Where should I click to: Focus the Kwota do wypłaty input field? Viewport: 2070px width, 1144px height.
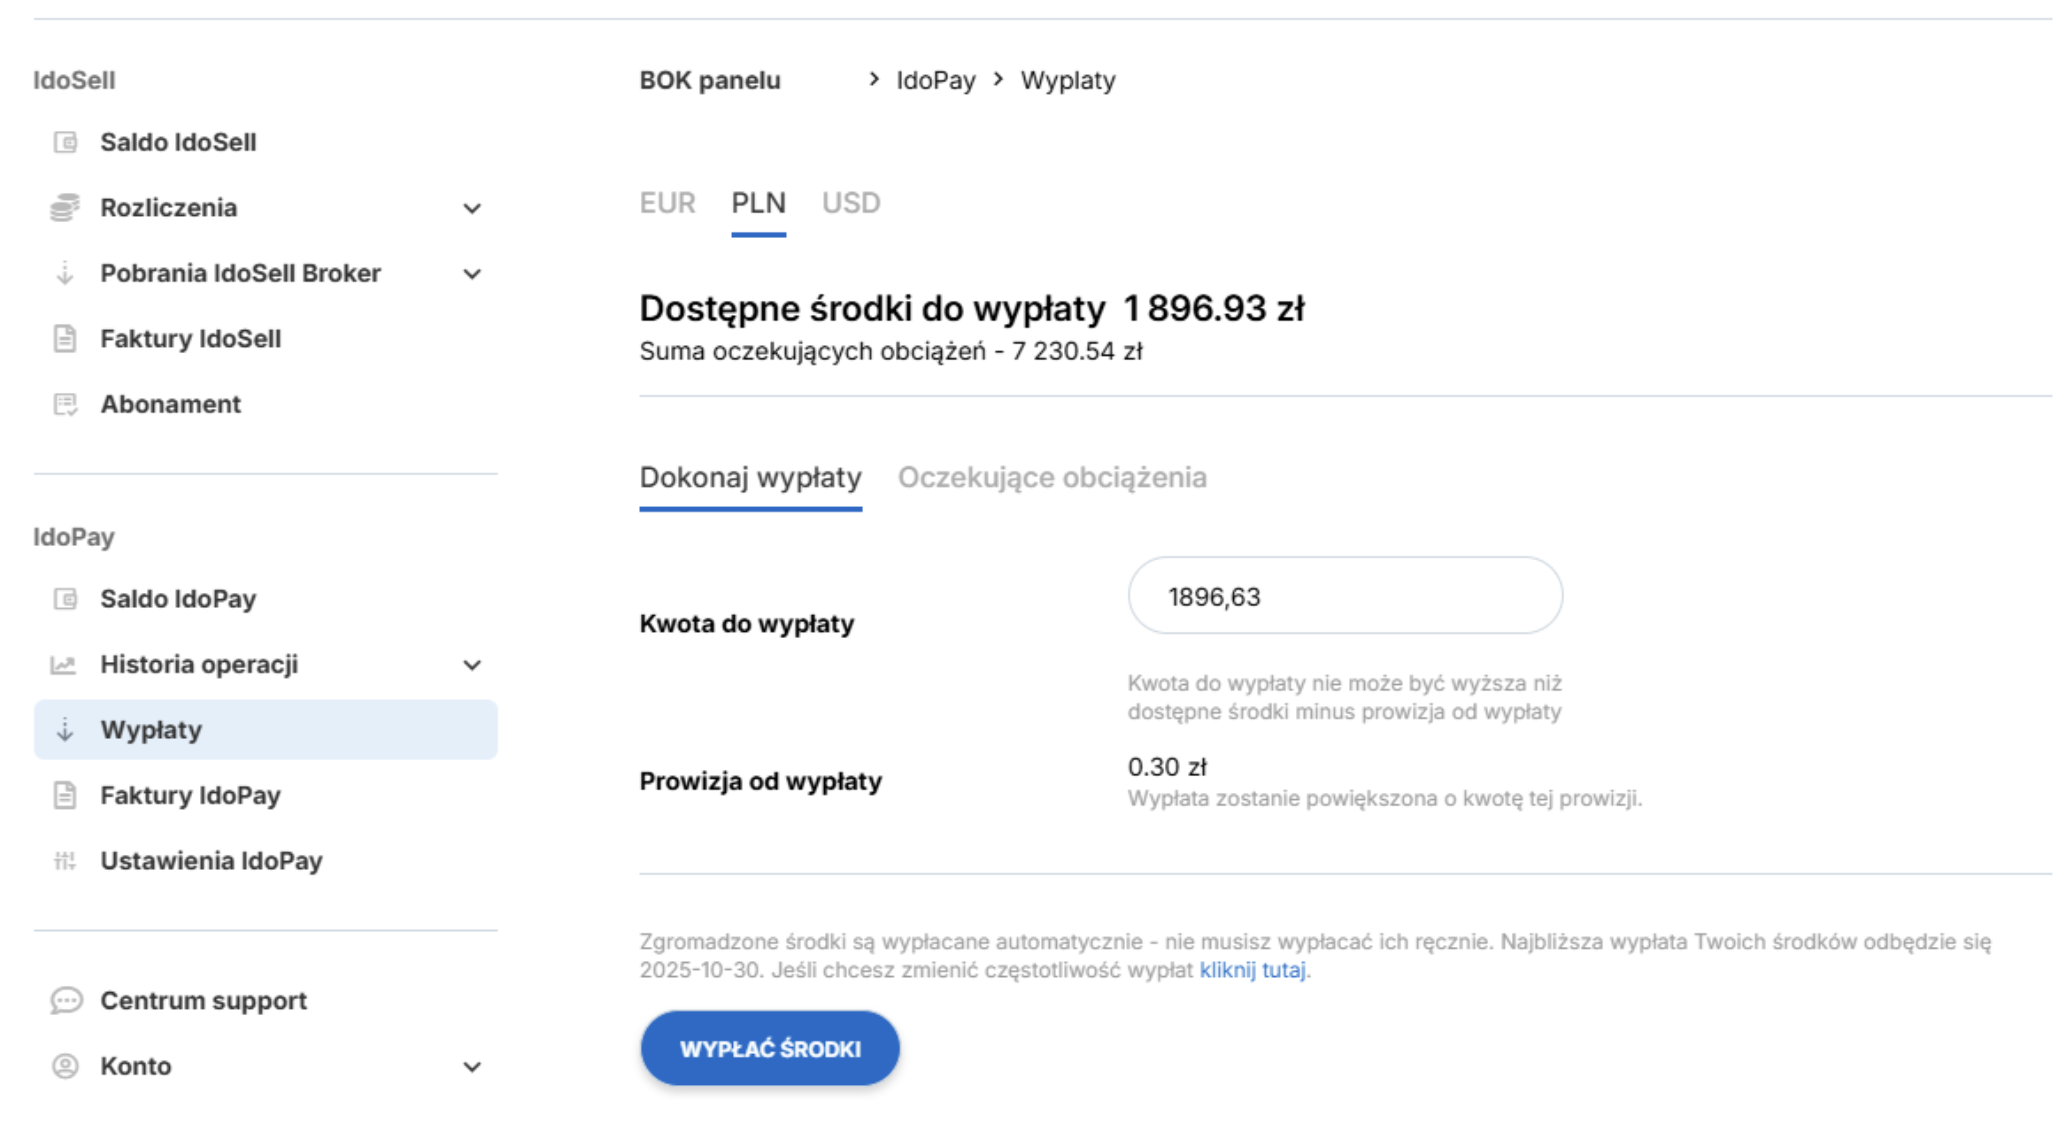[x=1345, y=596]
